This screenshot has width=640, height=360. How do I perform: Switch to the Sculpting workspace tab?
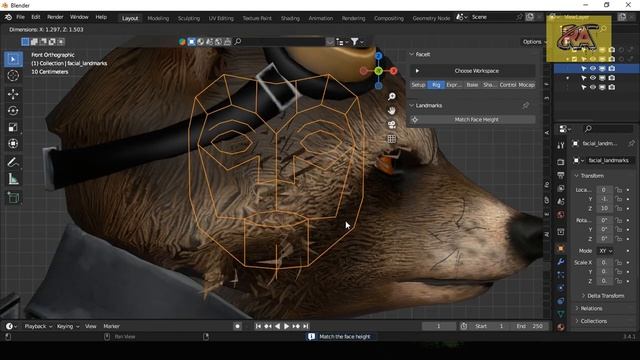click(189, 18)
